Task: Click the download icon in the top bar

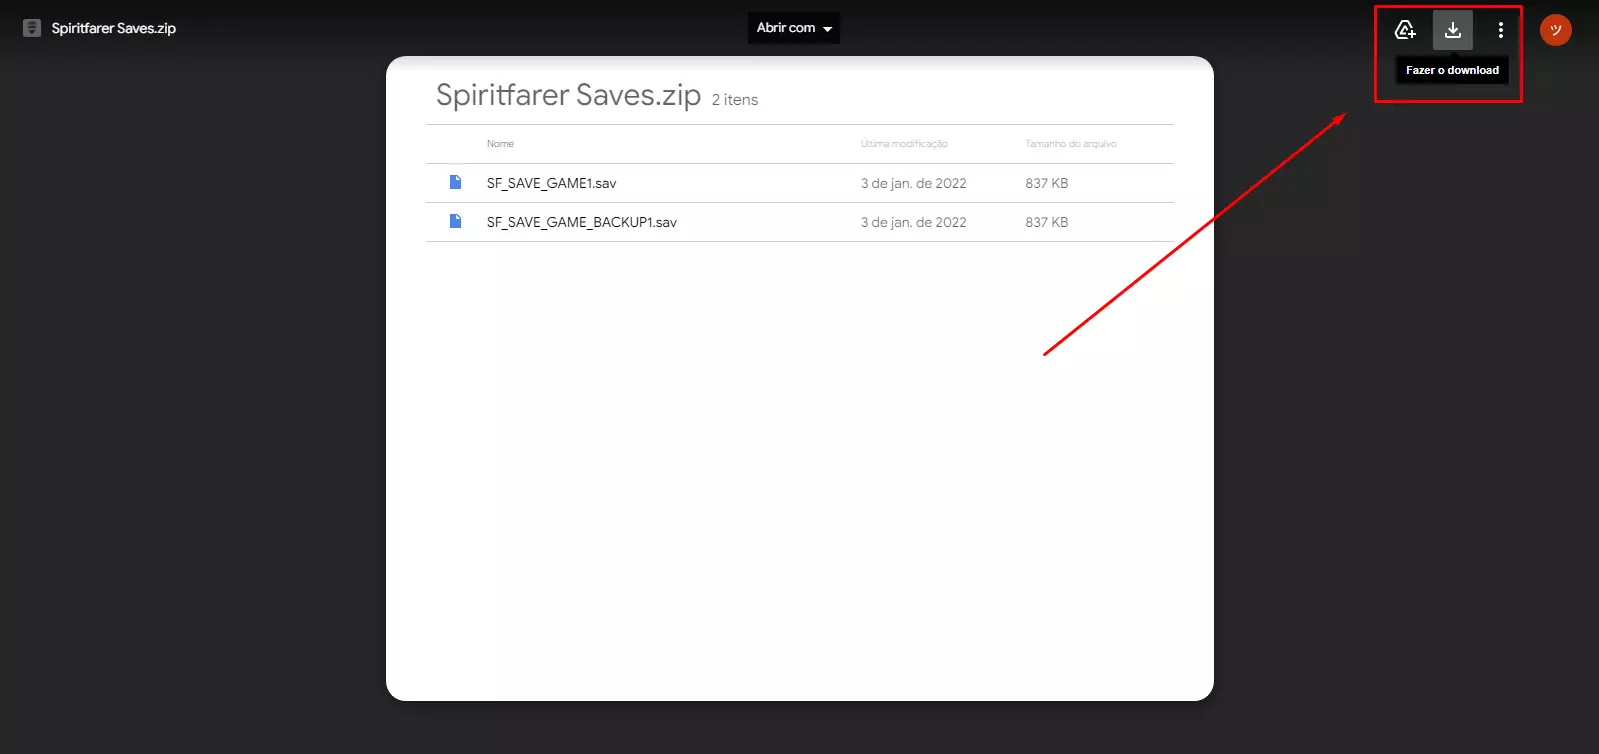Action: (1453, 30)
